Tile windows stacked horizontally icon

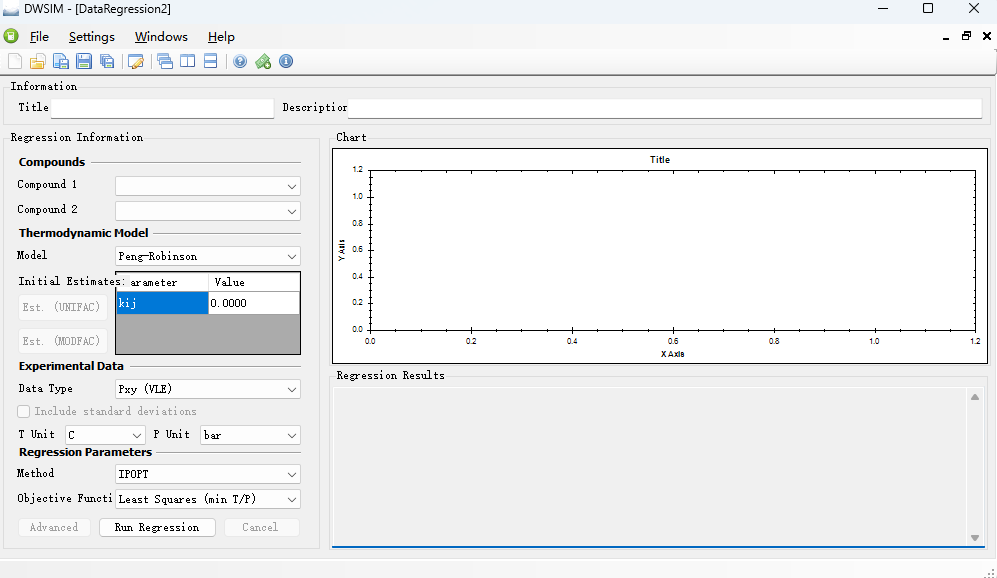click(210, 62)
